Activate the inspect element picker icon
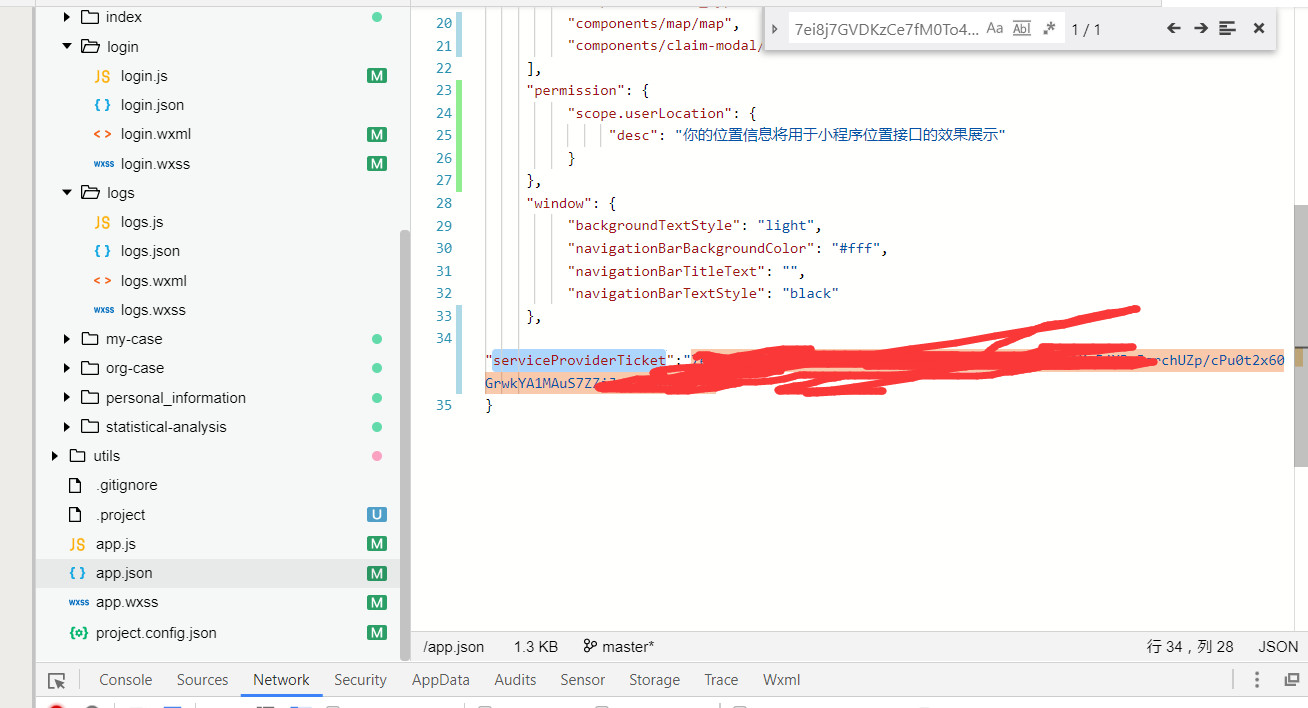1308x708 pixels. [56, 680]
